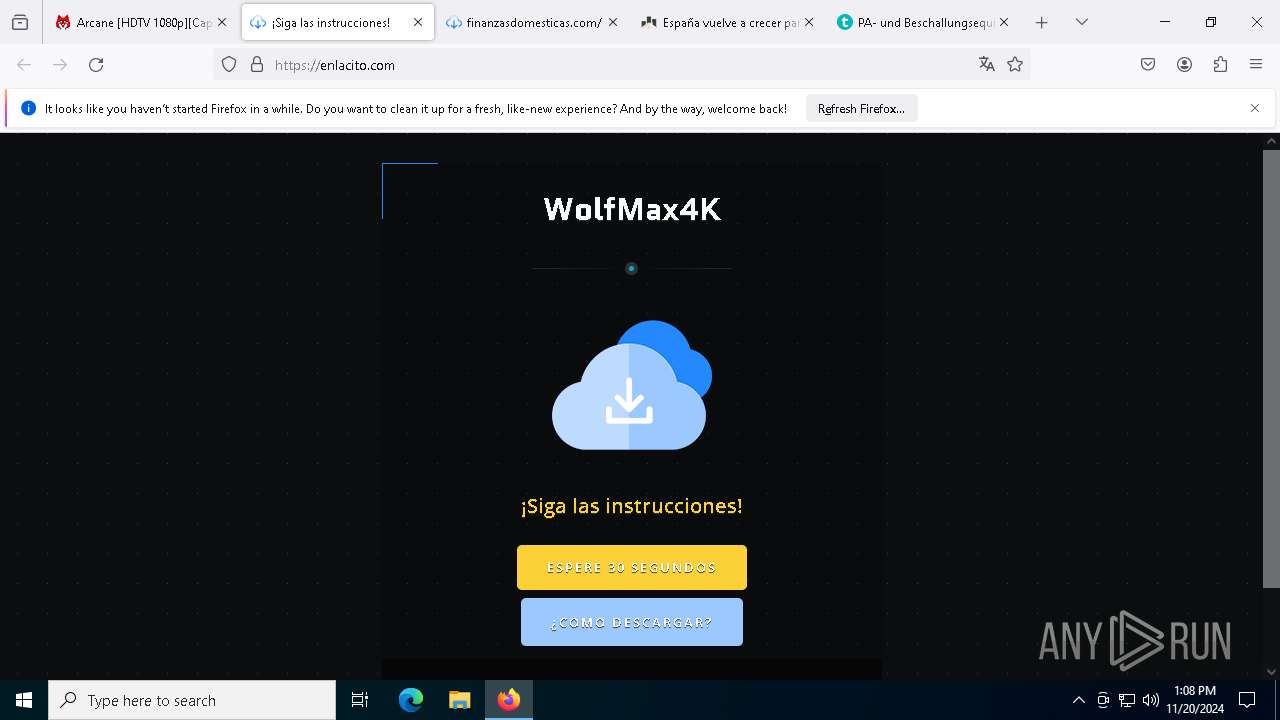Launch Microsoft Edge from taskbar
The width and height of the screenshot is (1280, 720).
411,700
